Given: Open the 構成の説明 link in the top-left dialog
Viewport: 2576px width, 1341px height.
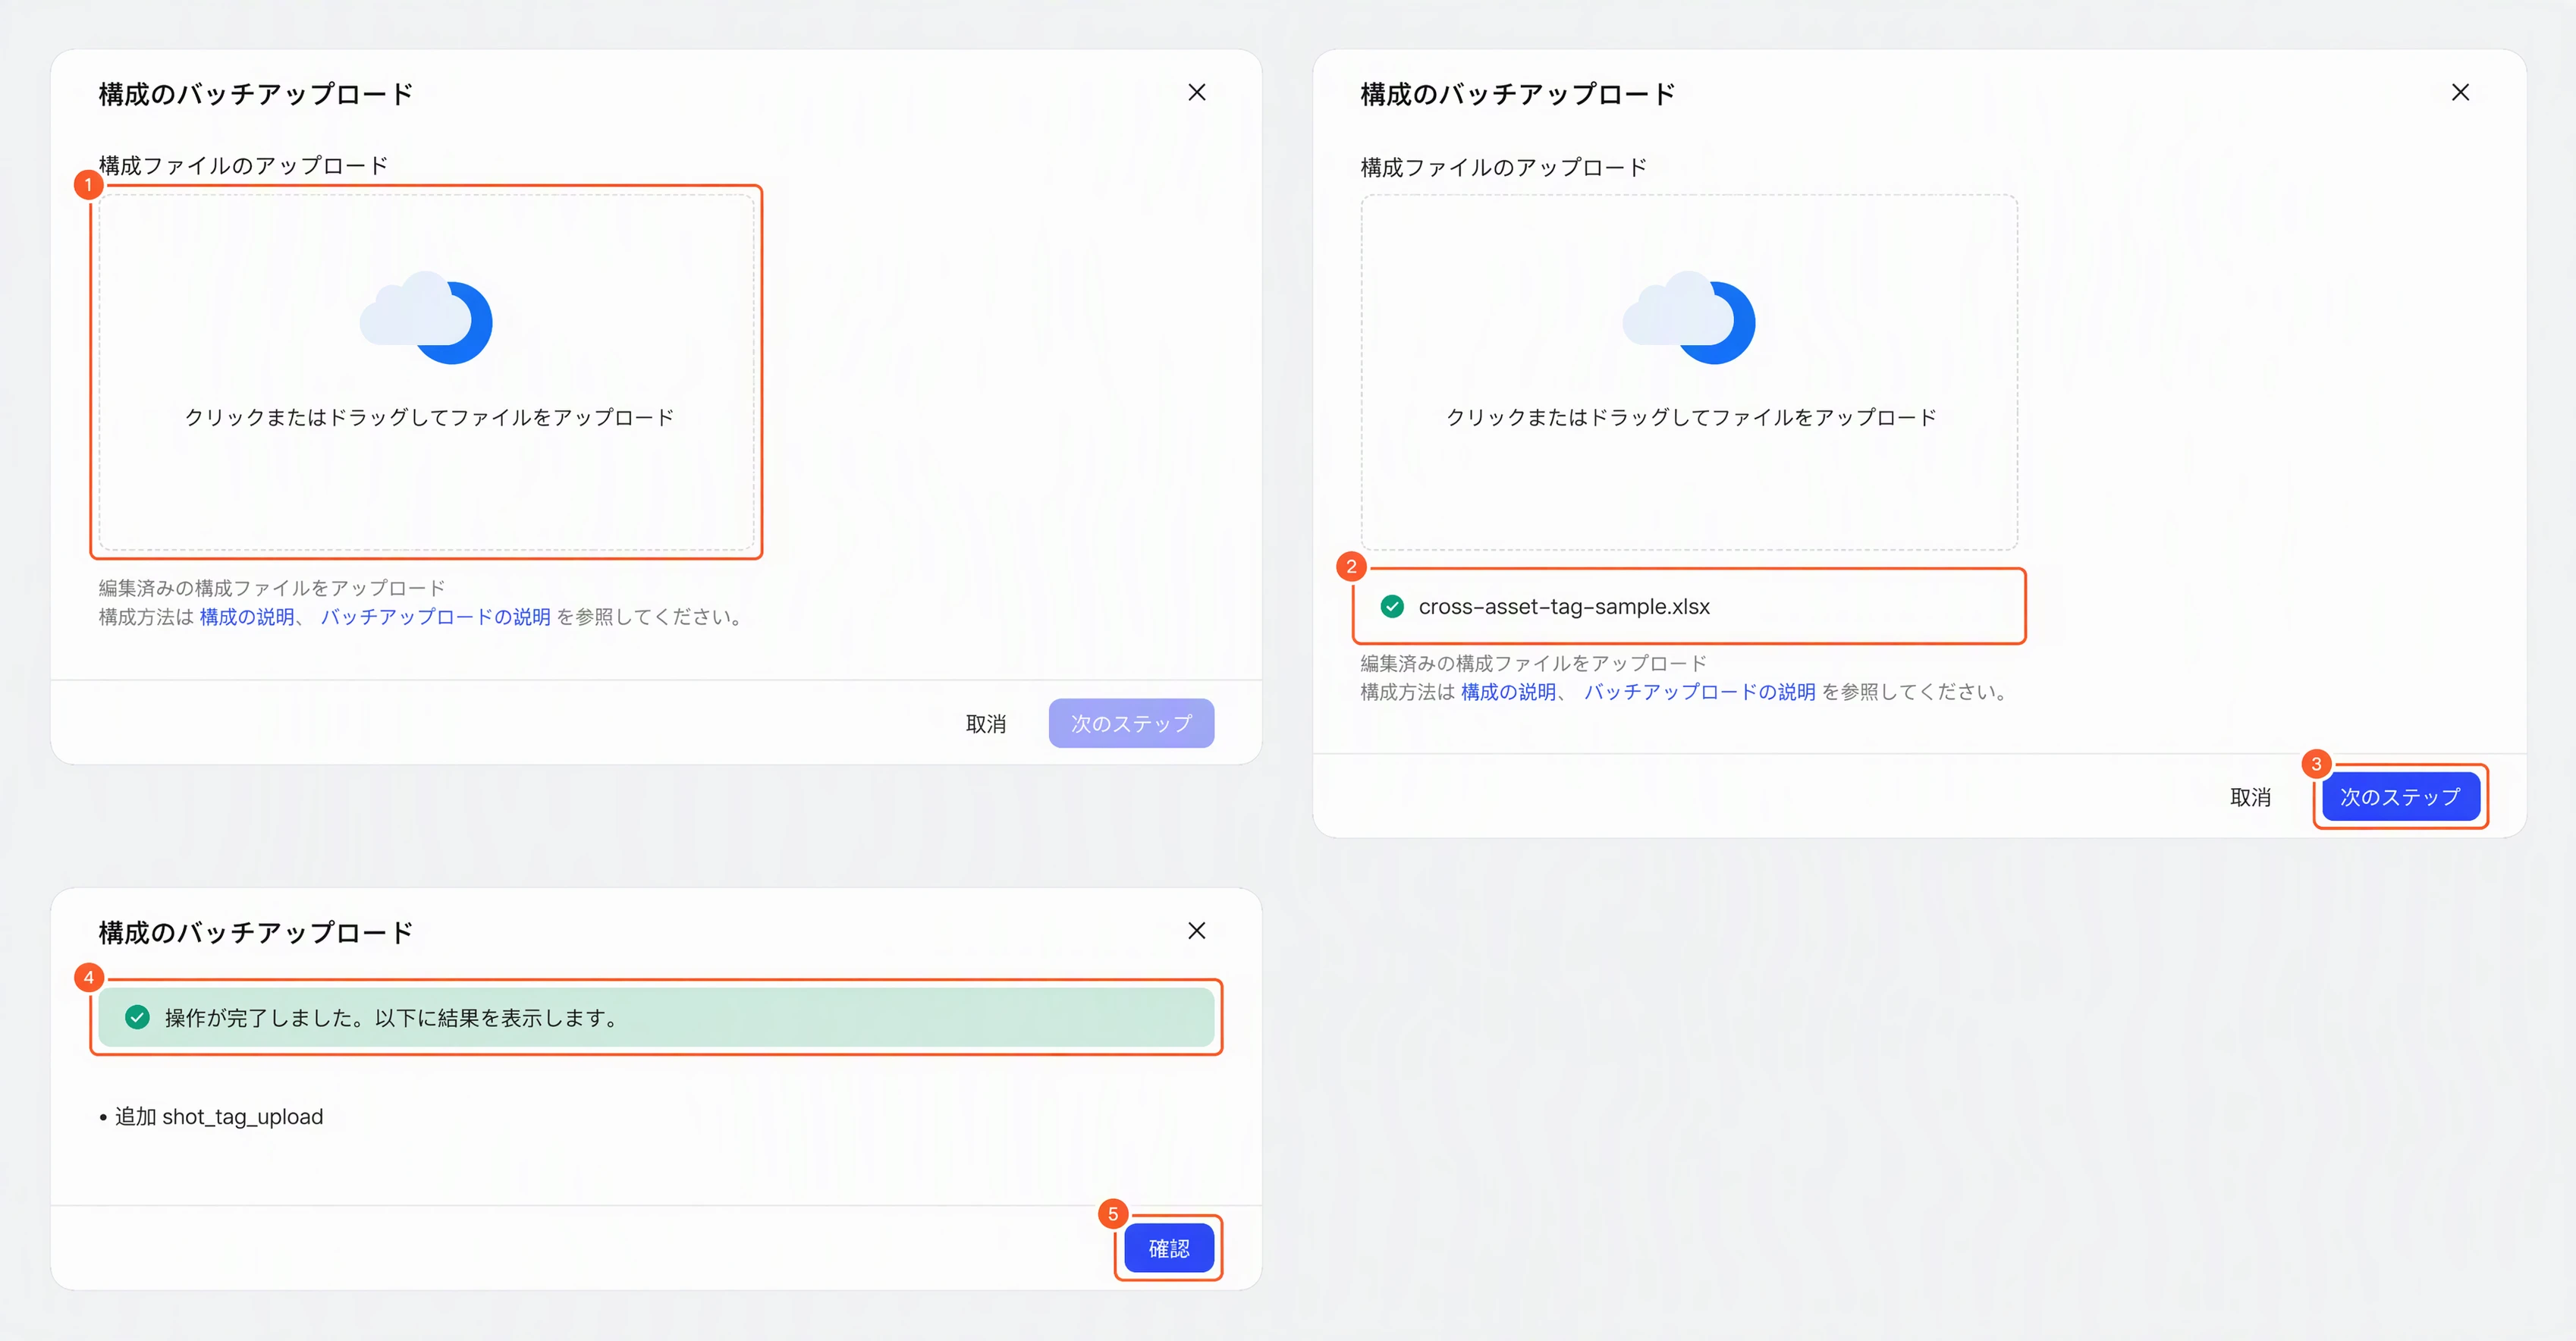Looking at the screenshot, I should 247,616.
